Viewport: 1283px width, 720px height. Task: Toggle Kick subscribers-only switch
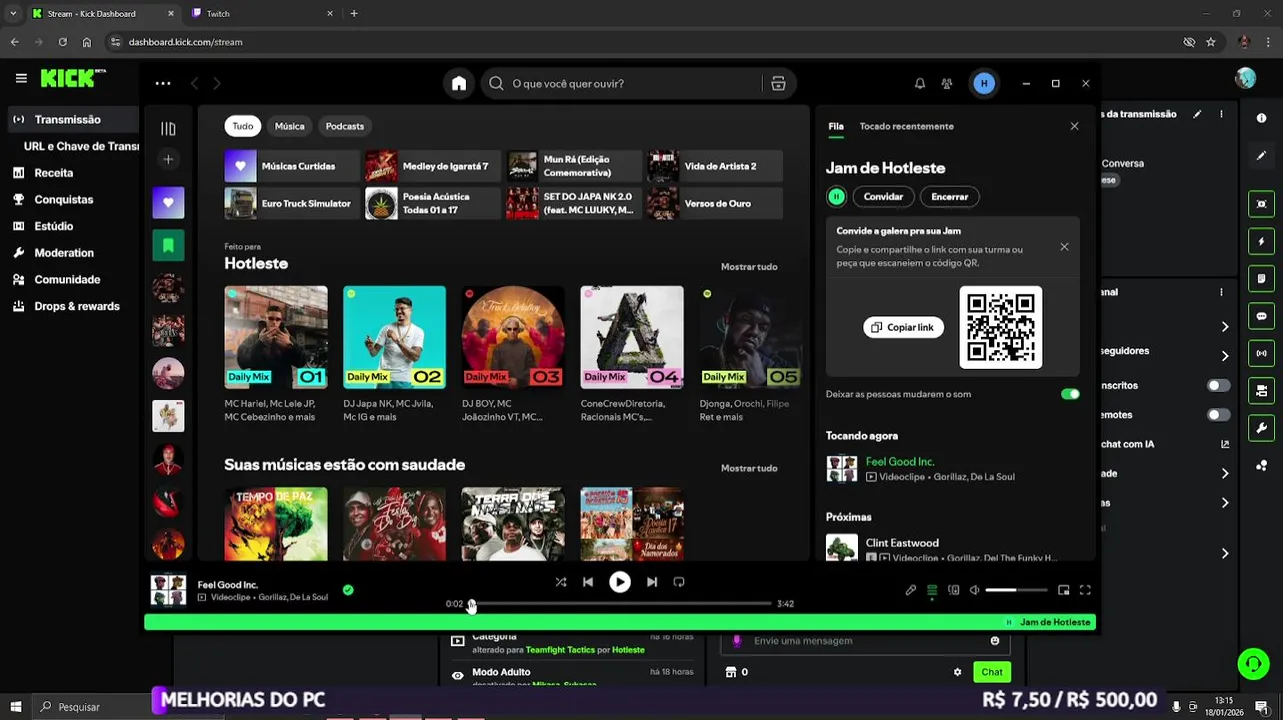click(1218, 385)
